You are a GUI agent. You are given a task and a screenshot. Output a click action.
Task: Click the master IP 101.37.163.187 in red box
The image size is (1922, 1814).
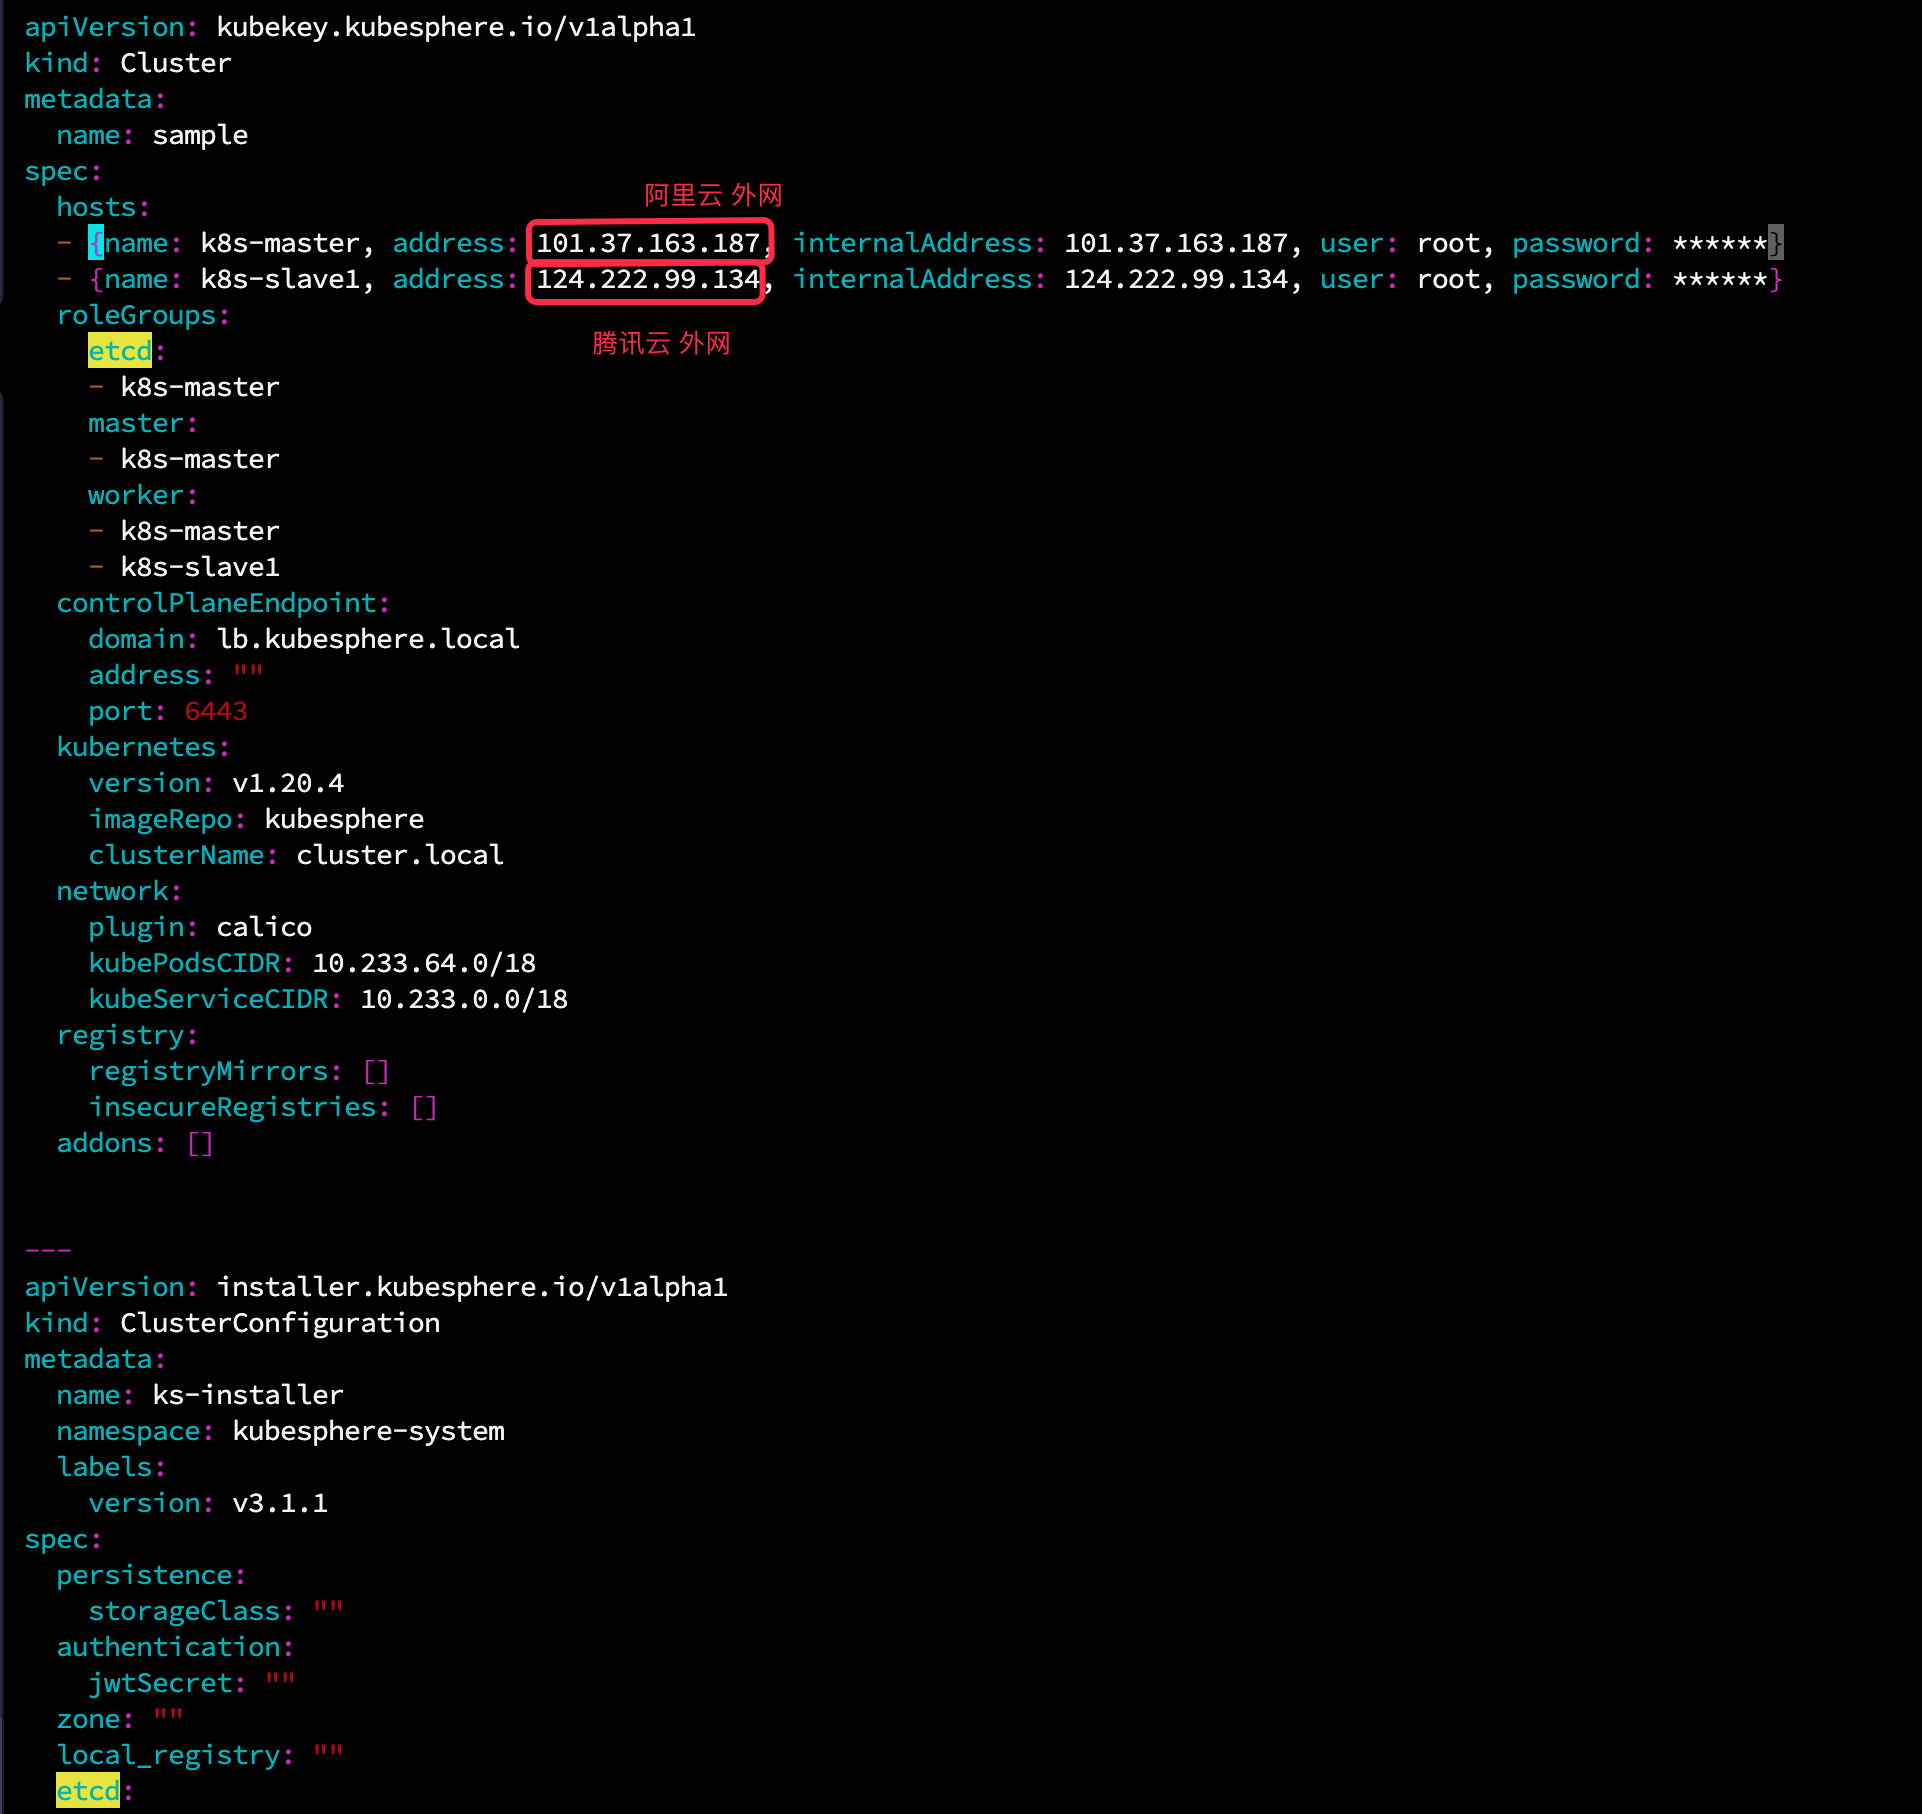(x=648, y=243)
